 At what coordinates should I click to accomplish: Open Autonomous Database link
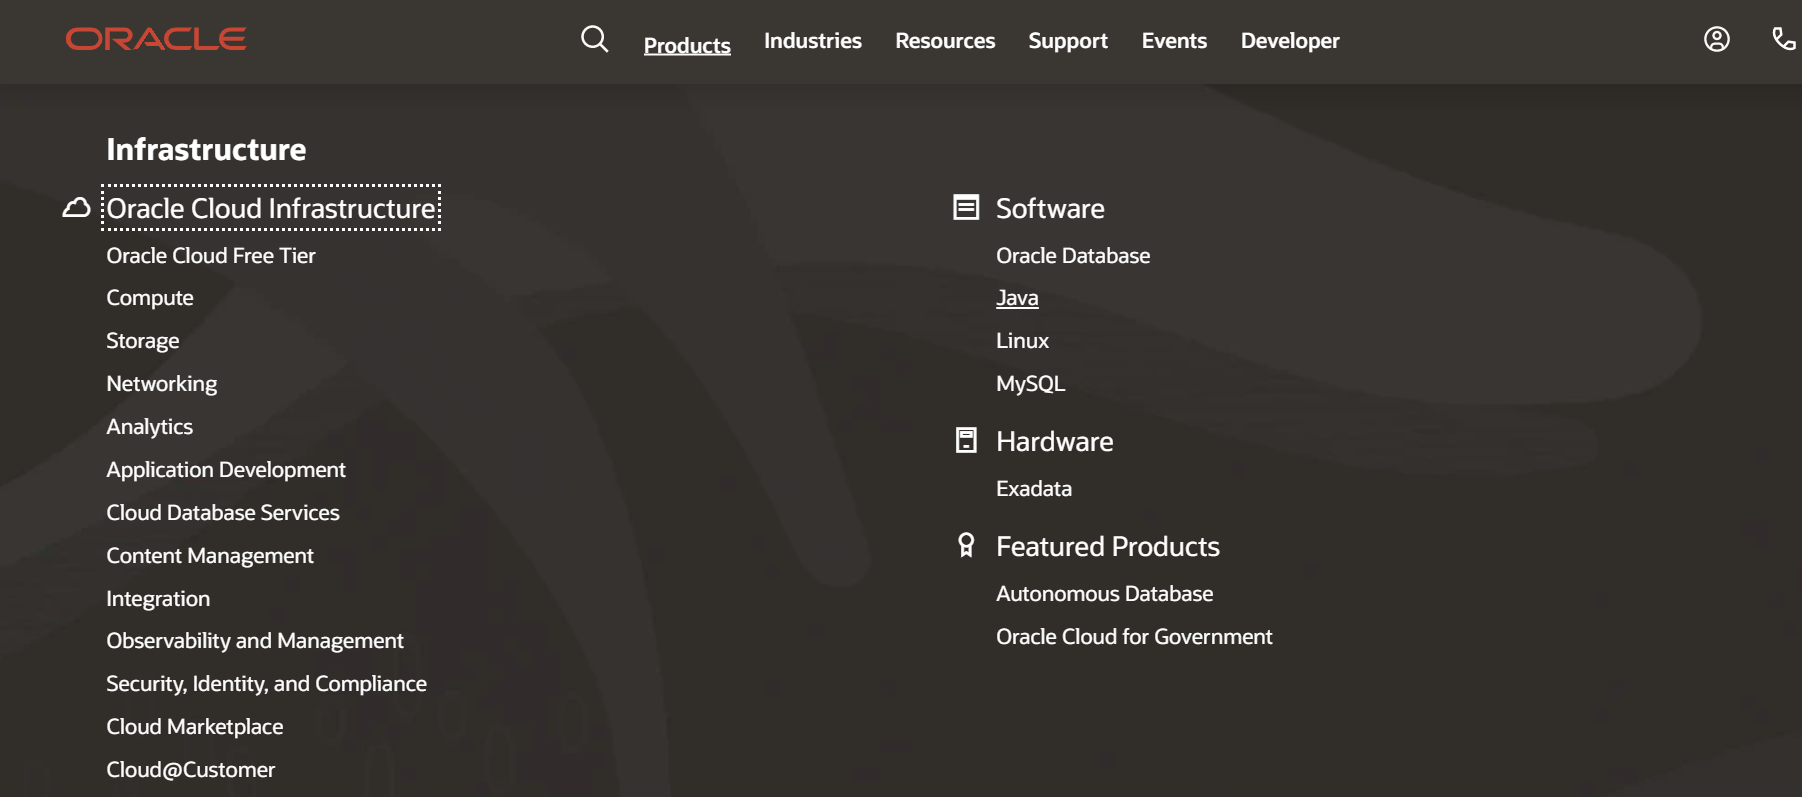pyautogui.click(x=1105, y=594)
